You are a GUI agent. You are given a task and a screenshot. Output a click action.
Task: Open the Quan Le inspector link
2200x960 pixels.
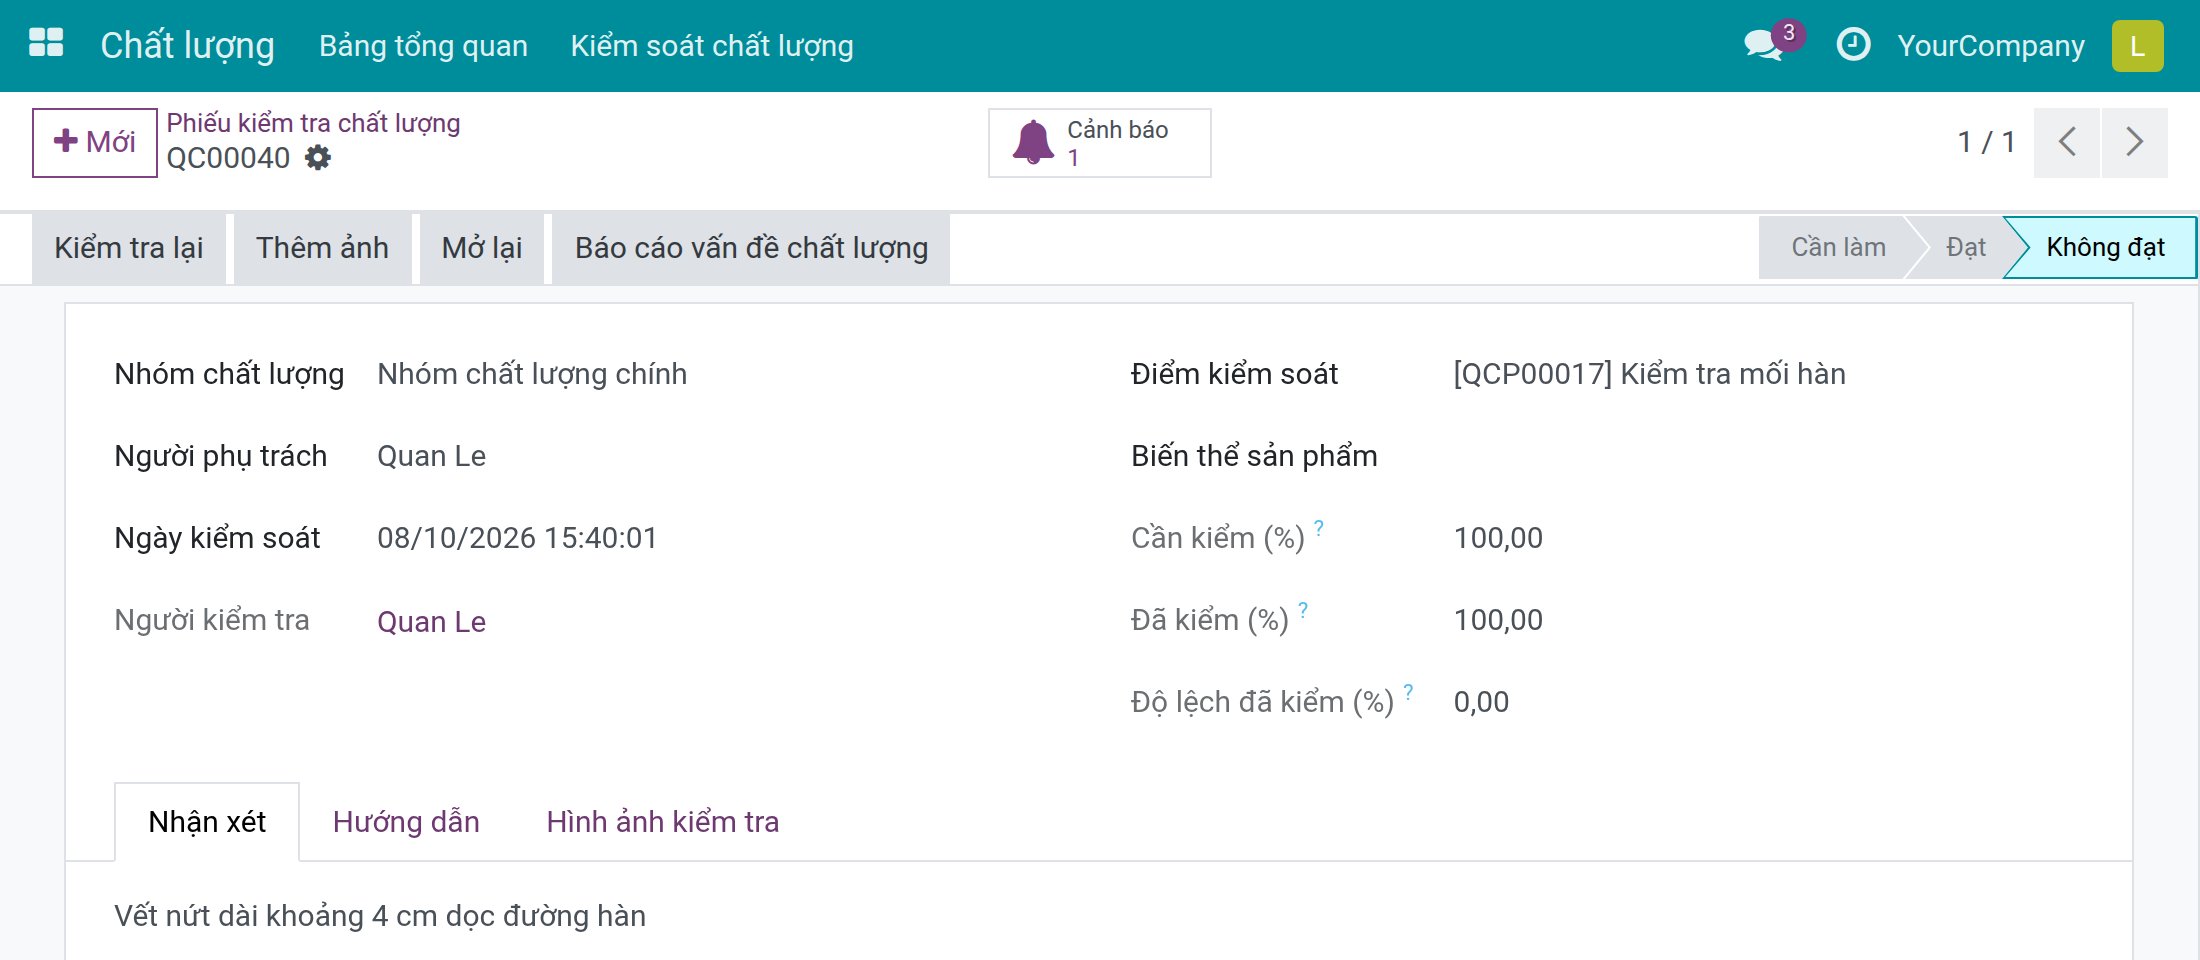click(431, 622)
